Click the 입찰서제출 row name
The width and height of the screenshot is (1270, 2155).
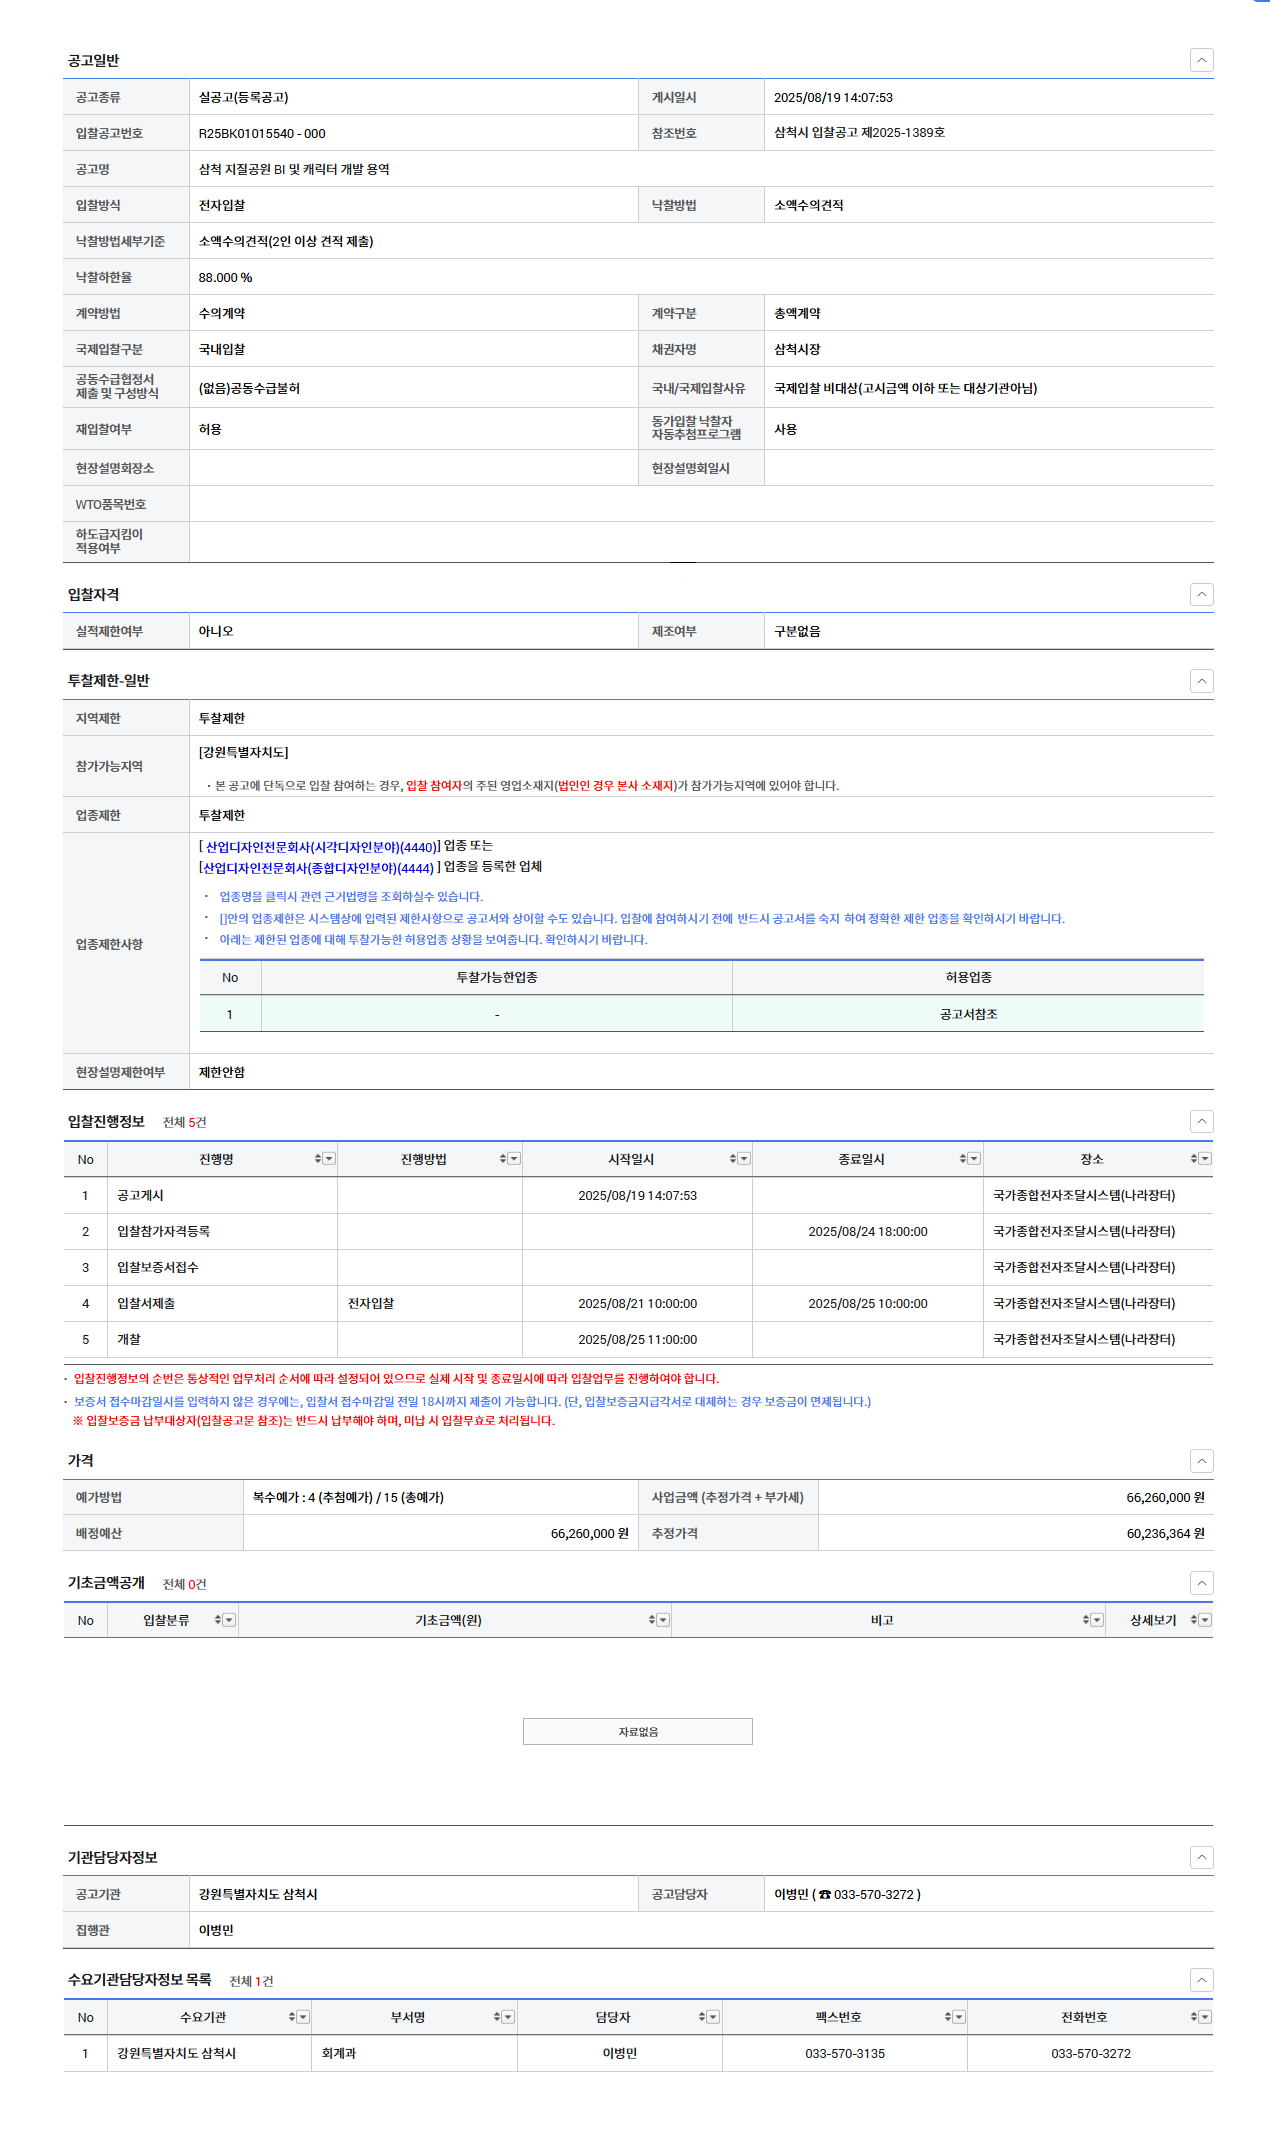146,1304
